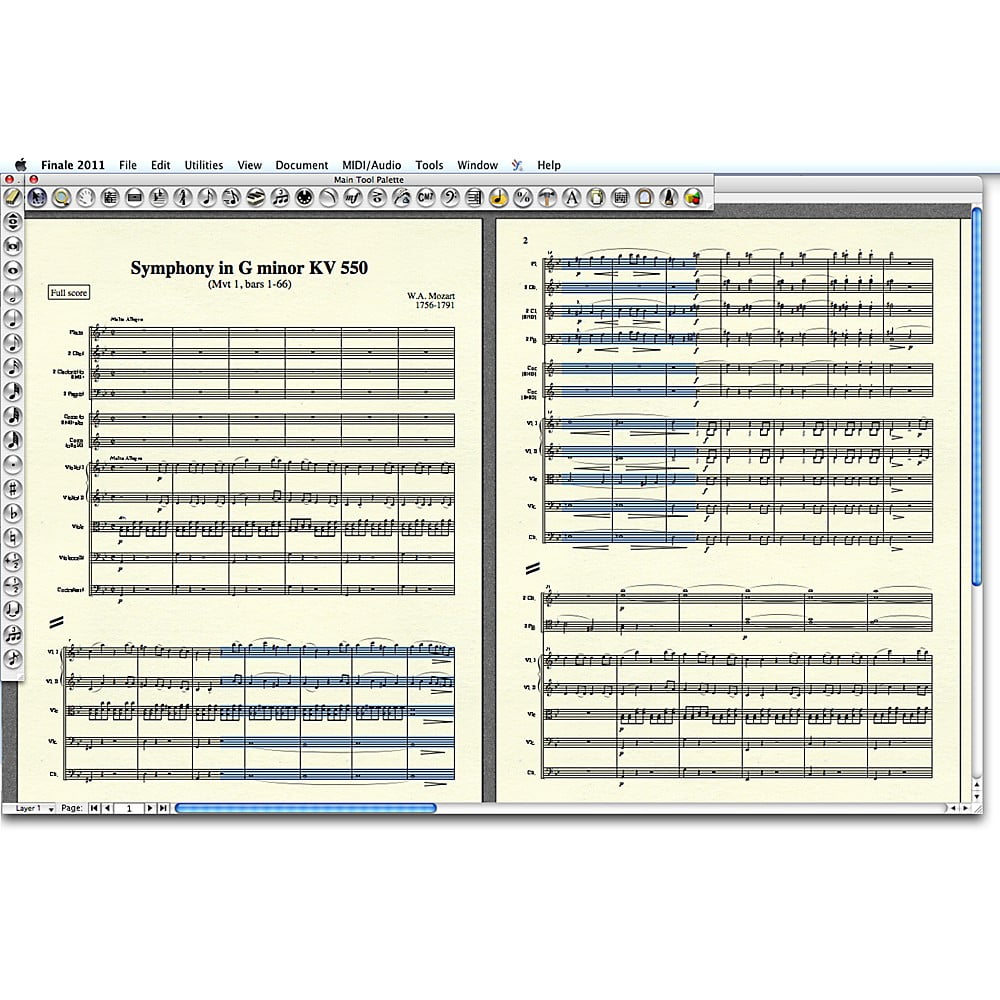Viewport: 1000px width, 1000px height.
Task: Open the Help menu
Action: point(548,165)
